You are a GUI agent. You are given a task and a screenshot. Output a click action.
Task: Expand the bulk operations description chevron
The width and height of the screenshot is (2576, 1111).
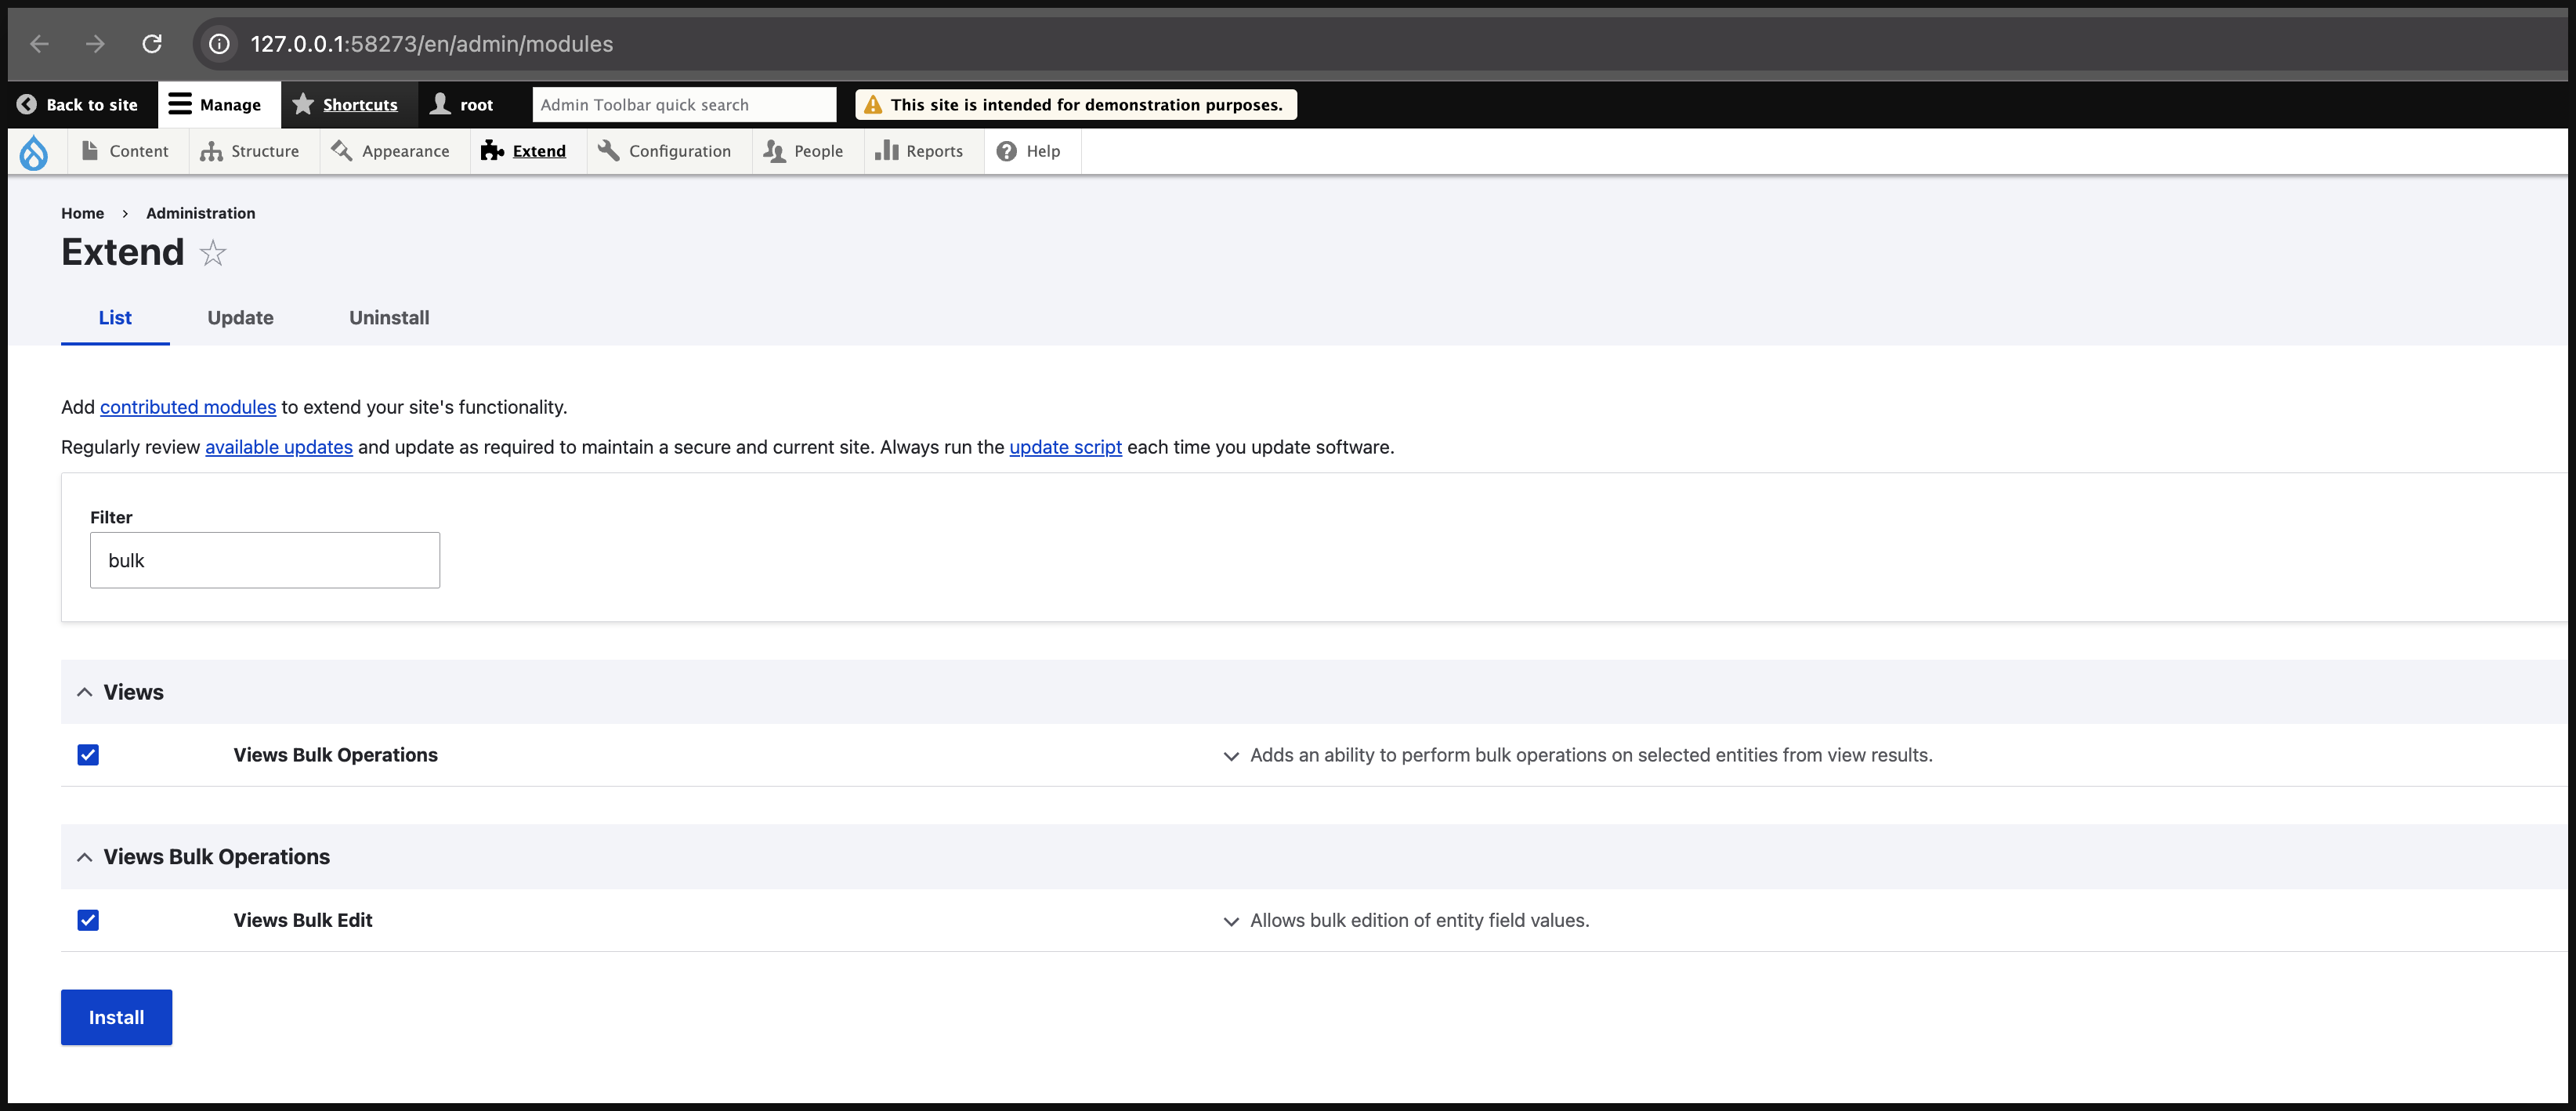(x=1231, y=756)
